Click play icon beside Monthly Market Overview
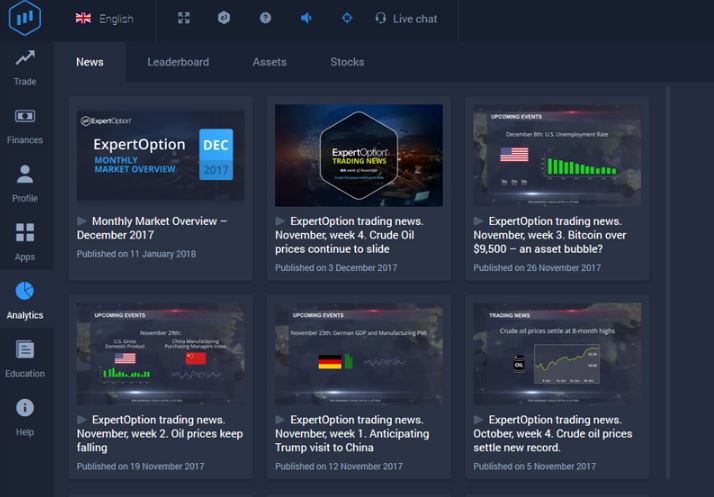Image resolution: width=714 pixels, height=497 pixels. click(x=82, y=221)
